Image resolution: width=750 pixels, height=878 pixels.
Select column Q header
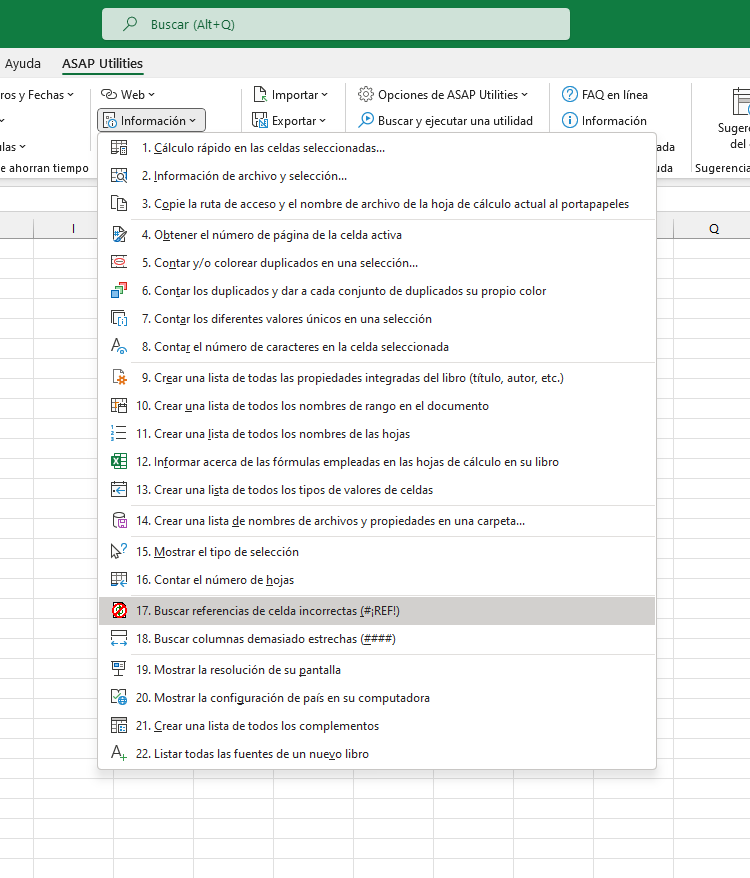click(x=714, y=228)
